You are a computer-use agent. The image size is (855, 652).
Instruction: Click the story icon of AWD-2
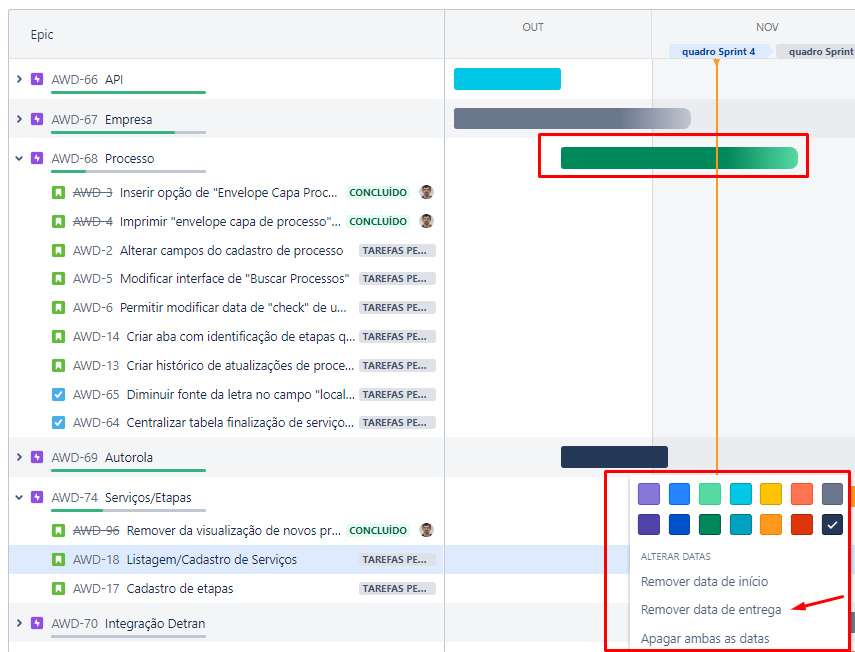[58, 250]
